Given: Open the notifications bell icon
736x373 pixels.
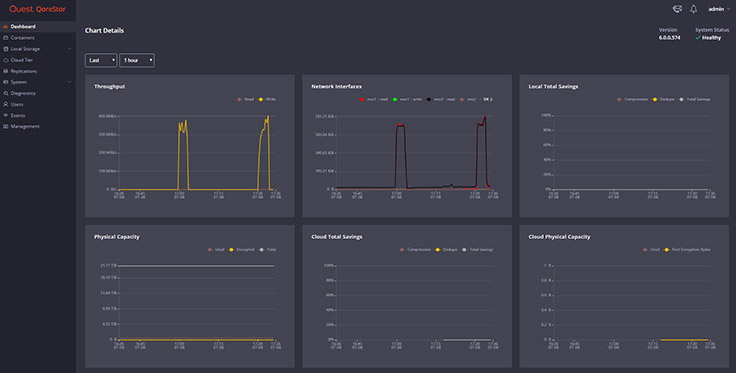Looking at the screenshot, I should (693, 9).
